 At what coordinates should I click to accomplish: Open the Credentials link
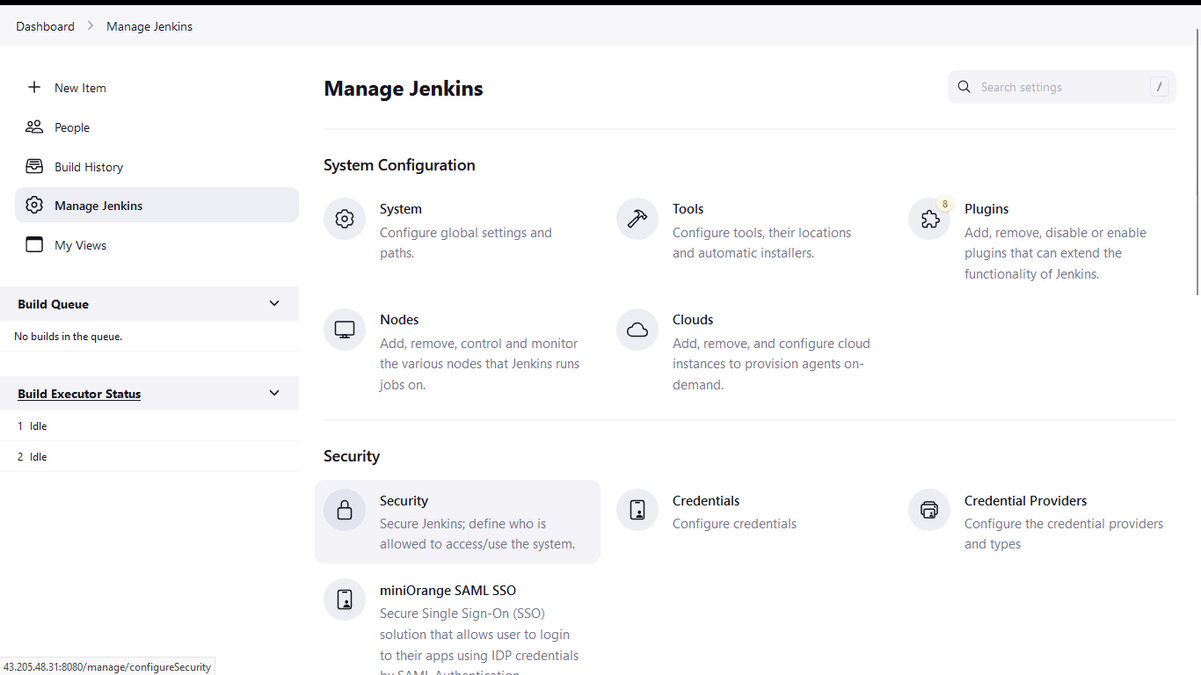click(706, 500)
